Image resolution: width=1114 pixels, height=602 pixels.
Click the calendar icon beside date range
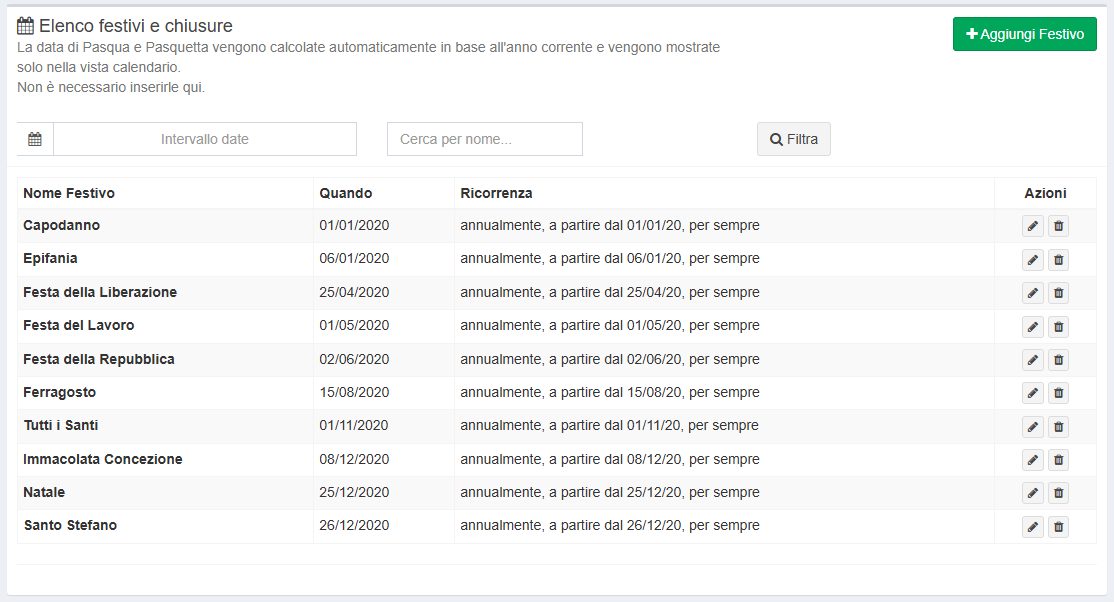pyautogui.click(x=35, y=139)
